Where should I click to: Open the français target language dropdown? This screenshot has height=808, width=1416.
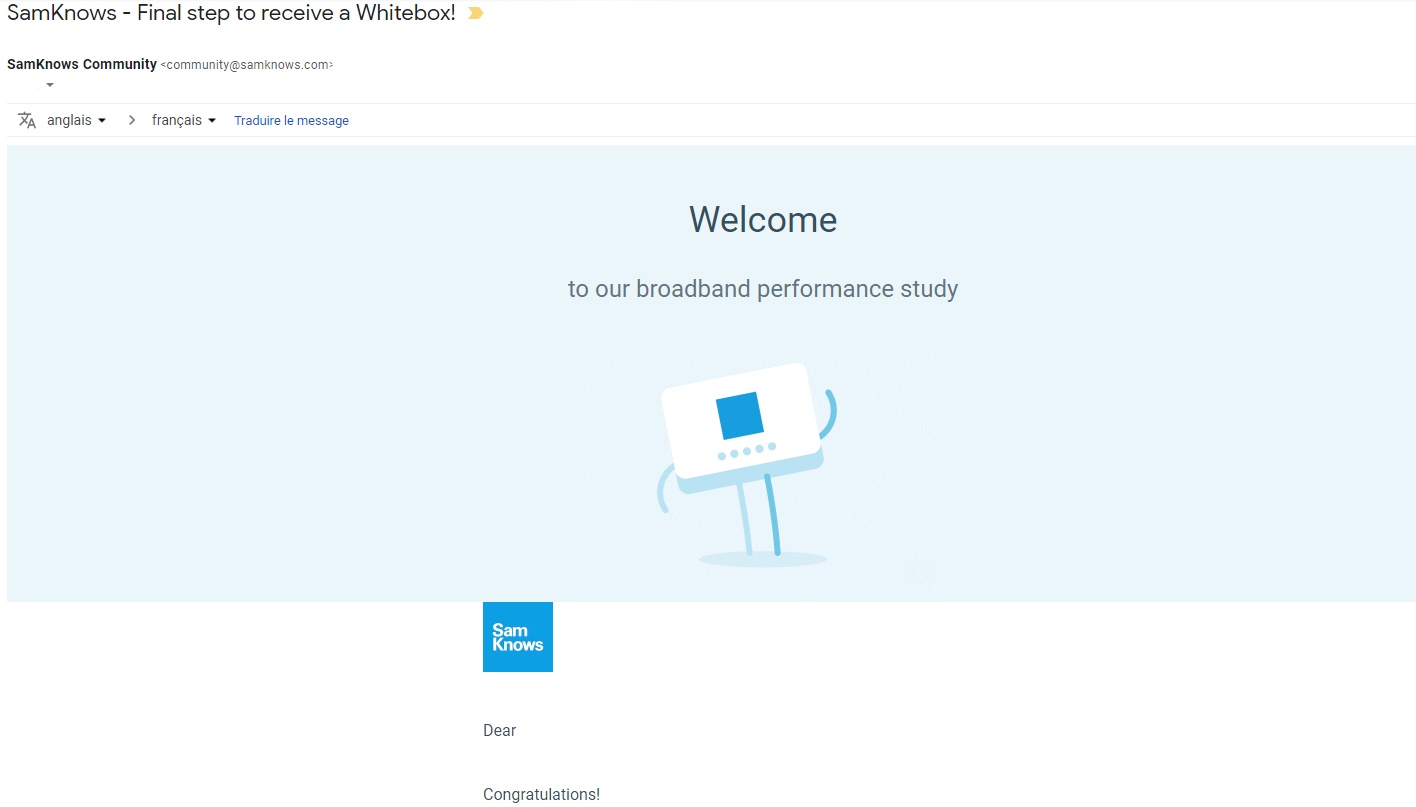click(x=184, y=120)
